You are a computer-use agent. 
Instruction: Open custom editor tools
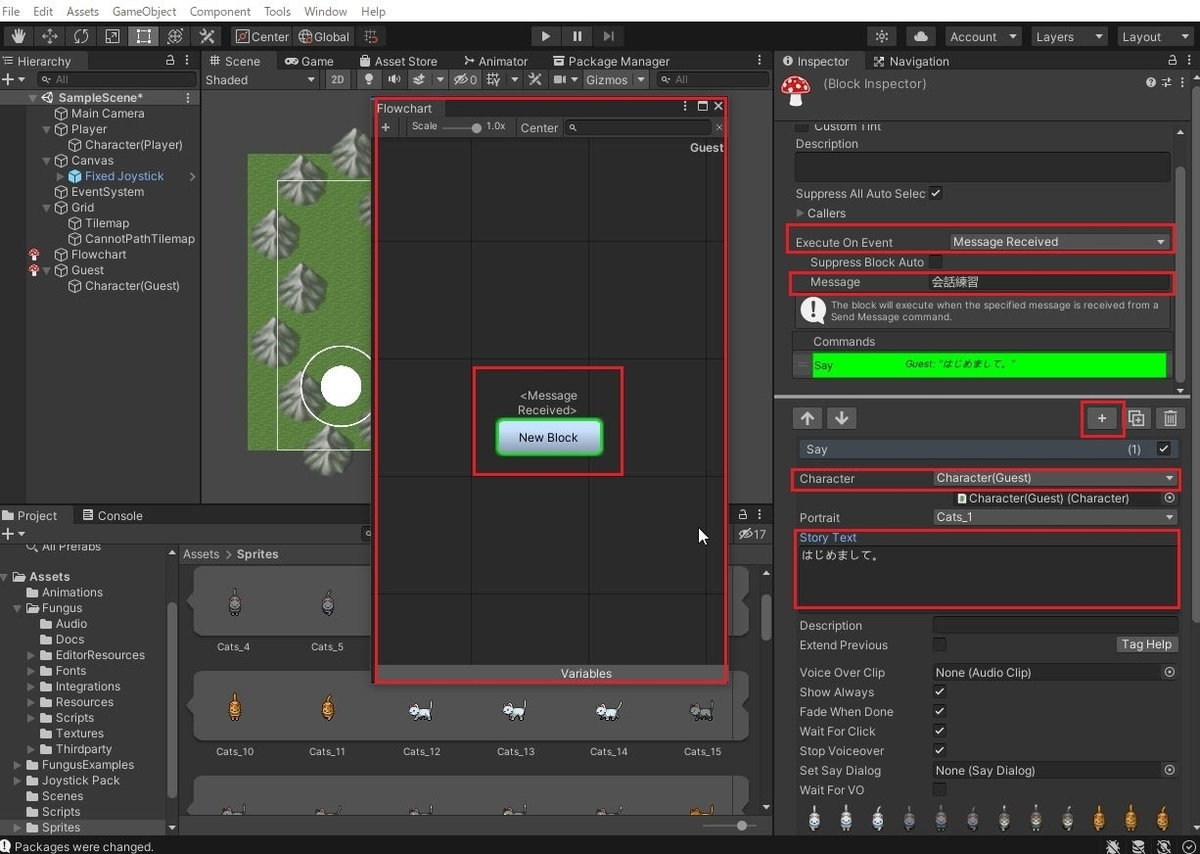[207, 36]
